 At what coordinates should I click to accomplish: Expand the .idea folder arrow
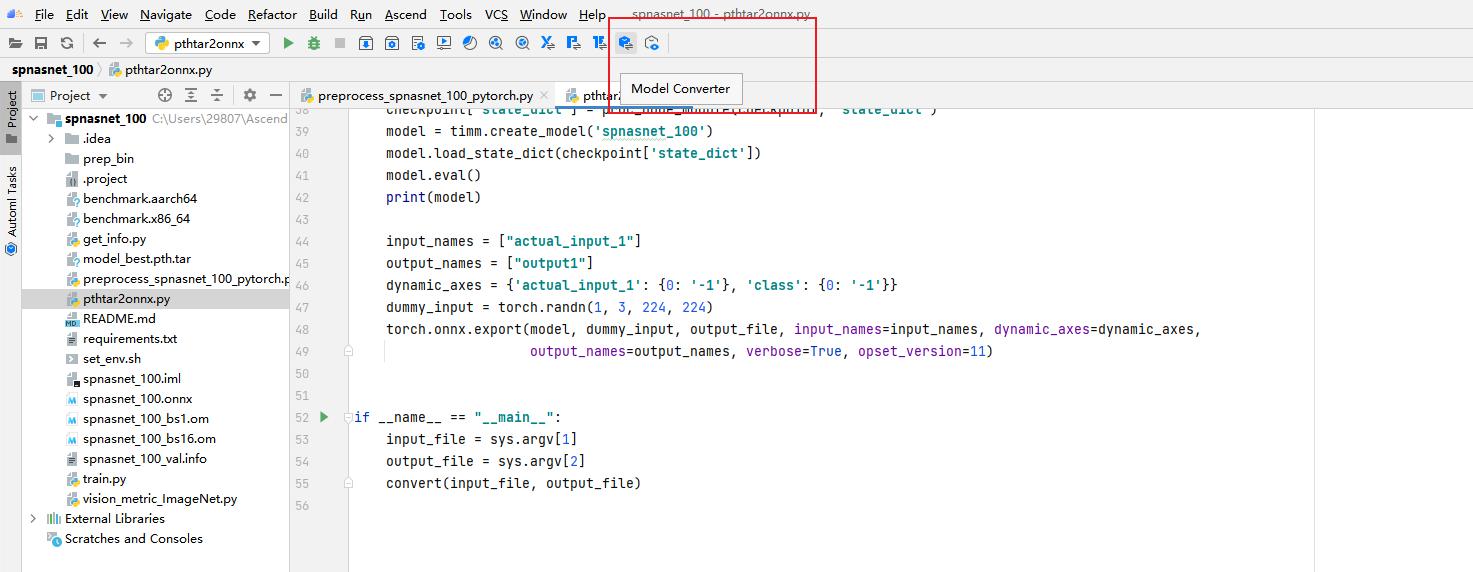[x=51, y=138]
